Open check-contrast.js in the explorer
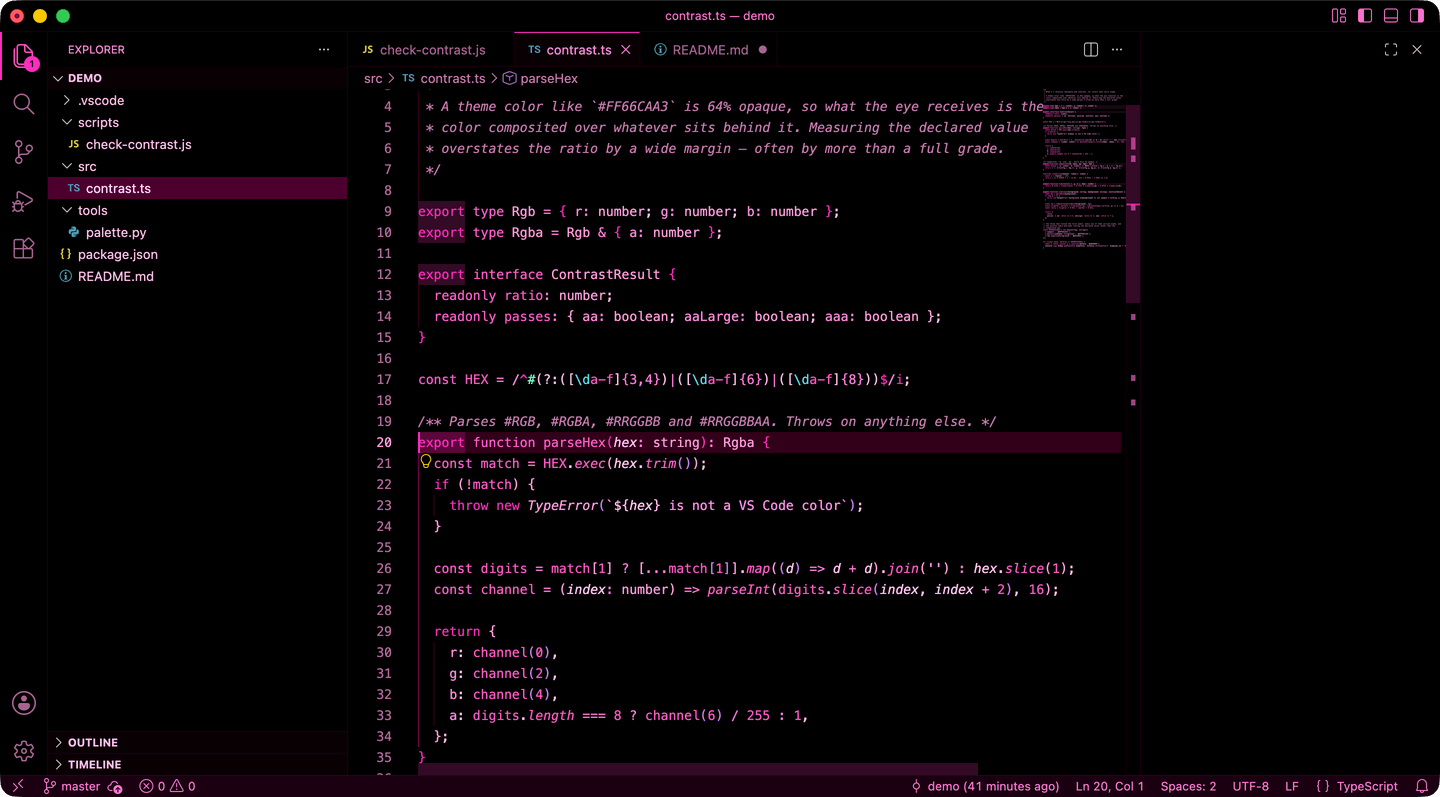 (x=197, y=144)
